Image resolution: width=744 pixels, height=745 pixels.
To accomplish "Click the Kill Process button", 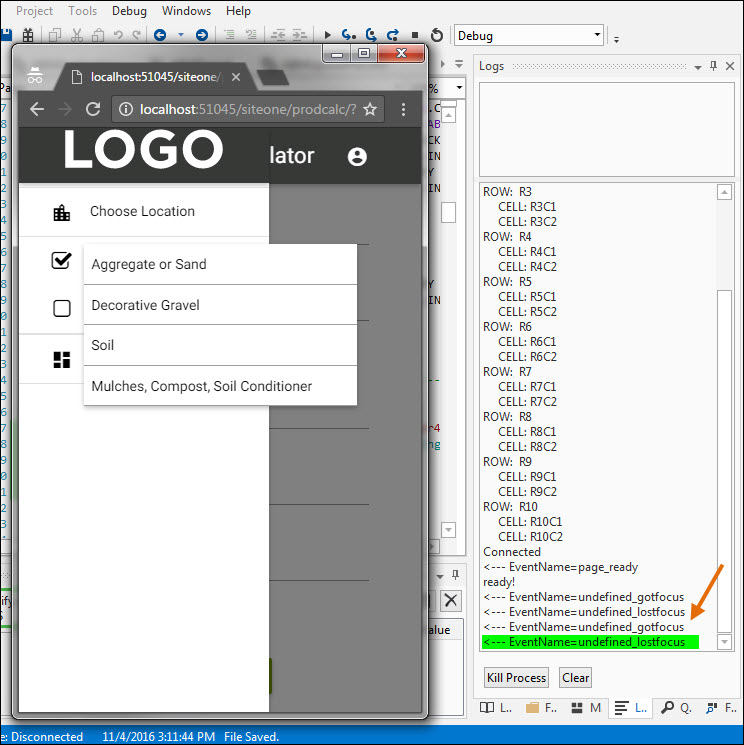I will 516,678.
